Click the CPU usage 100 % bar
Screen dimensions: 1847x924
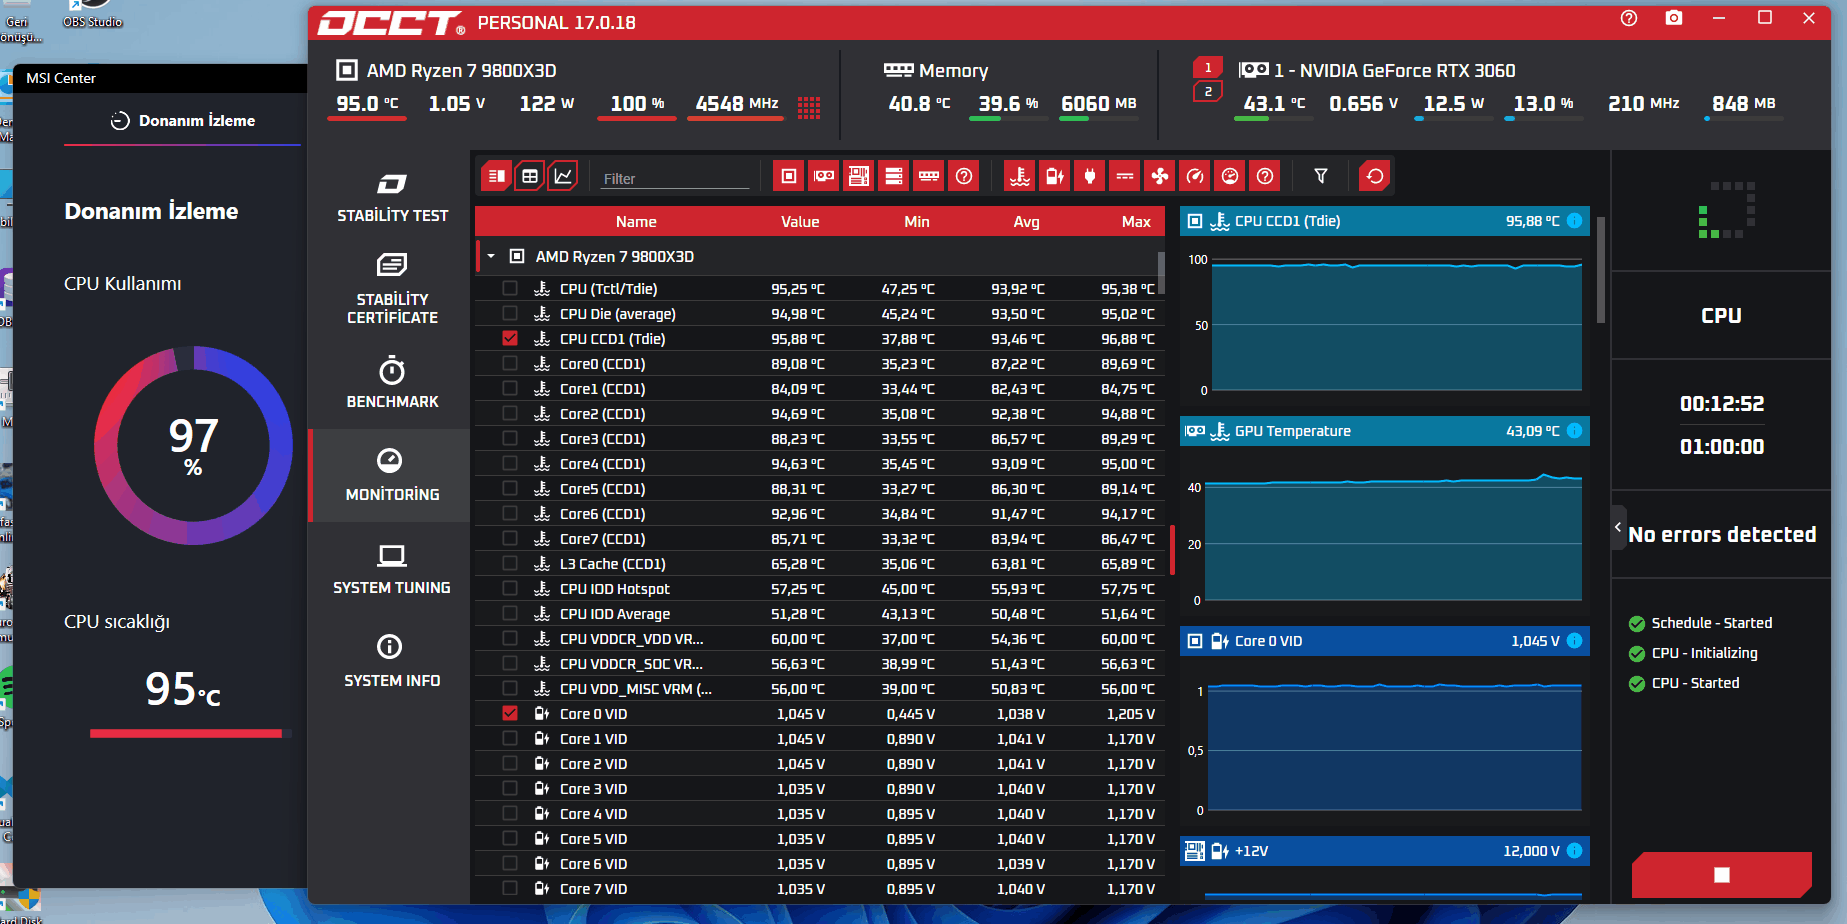(637, 118)
